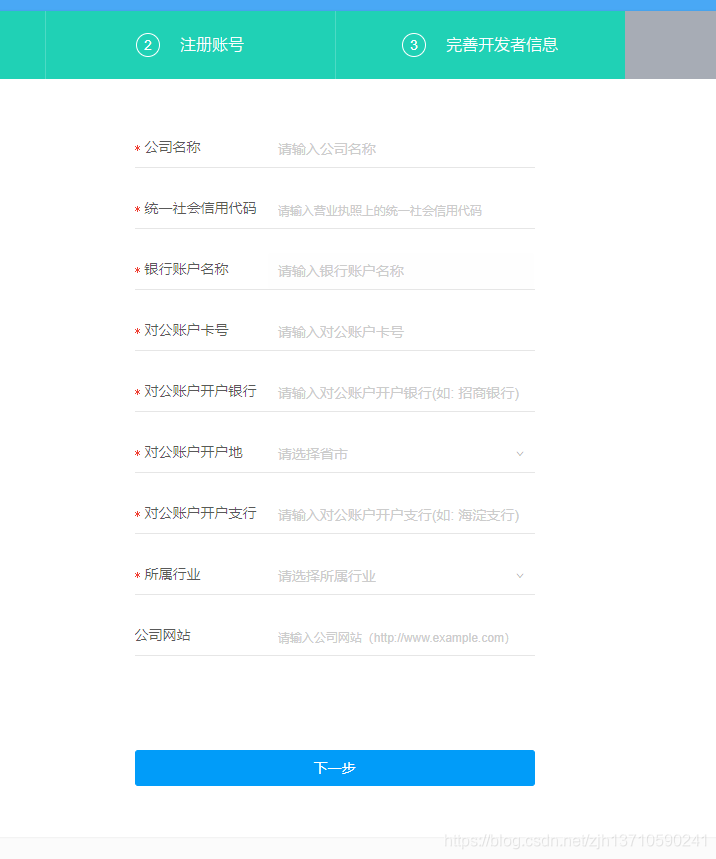This screenshot has height=859, width=716.
Task: Select the 注册账号 step tab
Action: coord(190,45)
